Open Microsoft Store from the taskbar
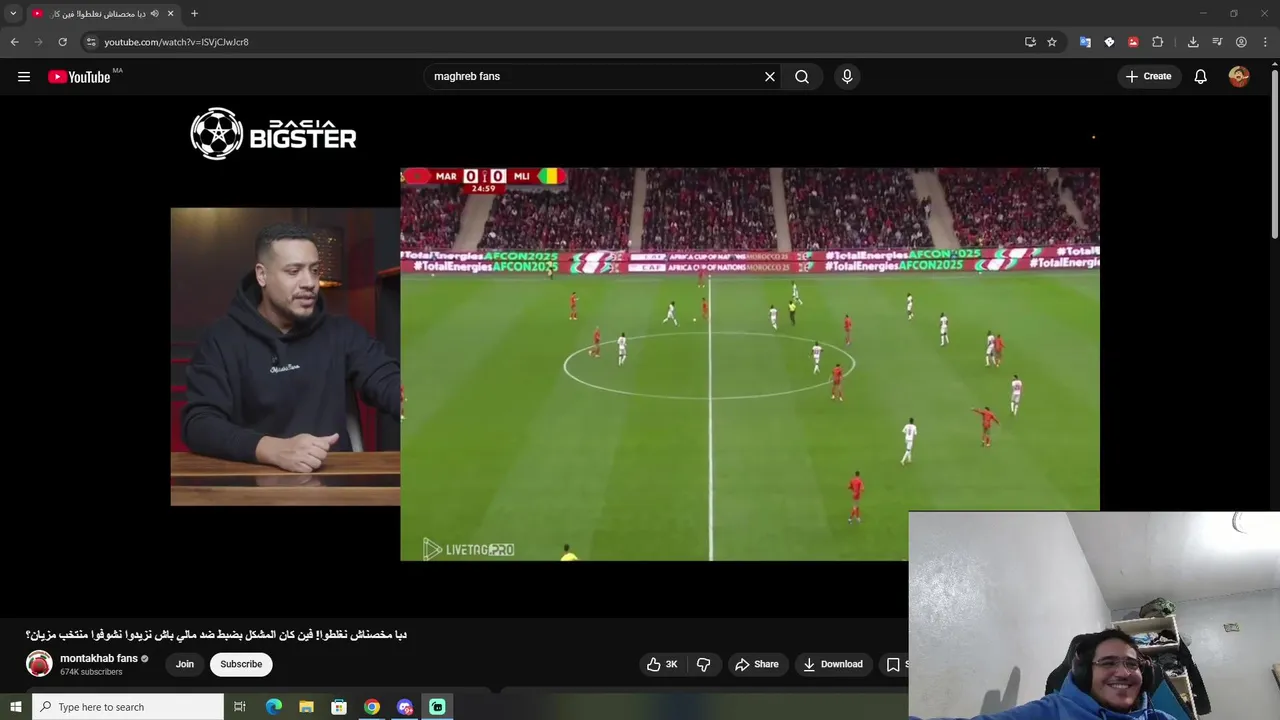The image size is (1280, 720). (x=339, y=707)
